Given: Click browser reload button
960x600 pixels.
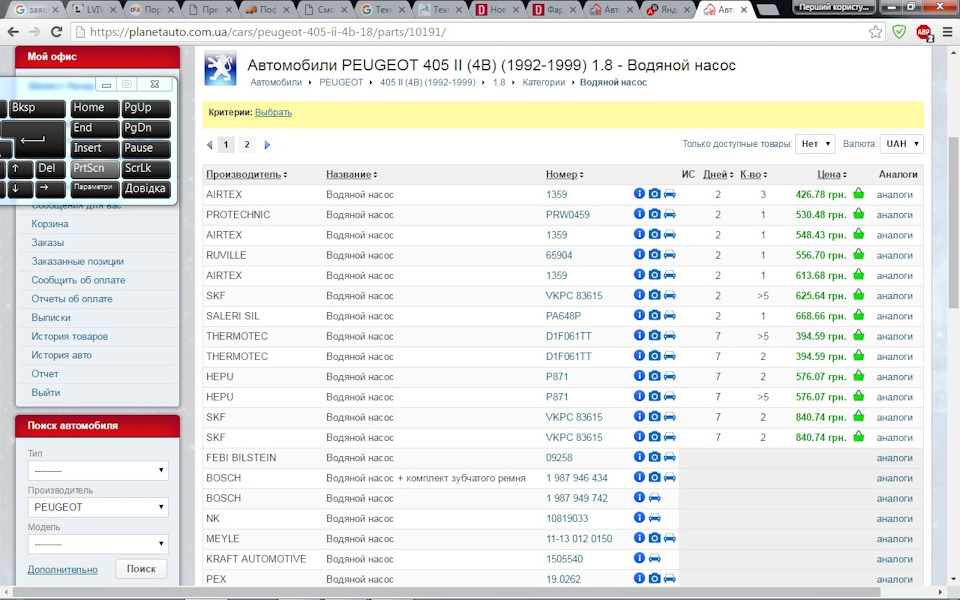Looking at the screenshot, I should (x=56, y=32).
